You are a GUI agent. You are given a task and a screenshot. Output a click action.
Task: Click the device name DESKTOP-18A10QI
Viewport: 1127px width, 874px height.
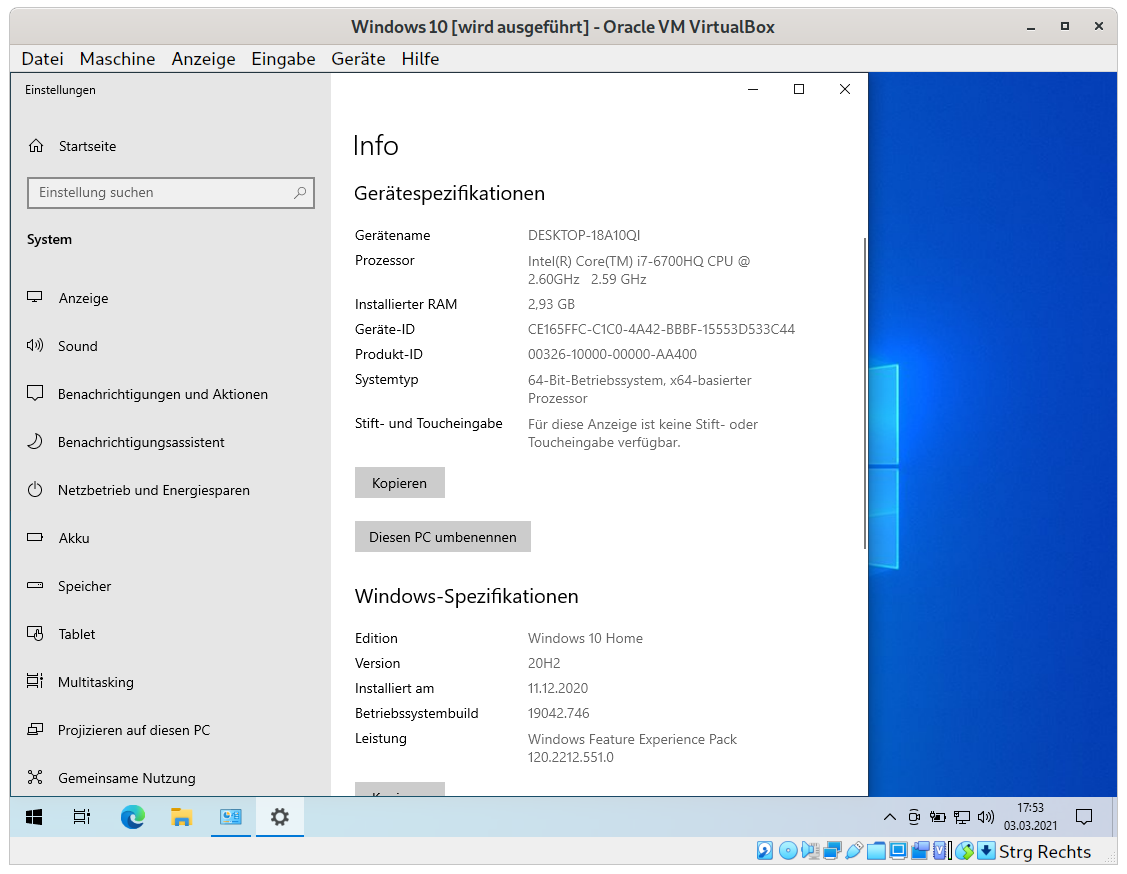[584, 235]
